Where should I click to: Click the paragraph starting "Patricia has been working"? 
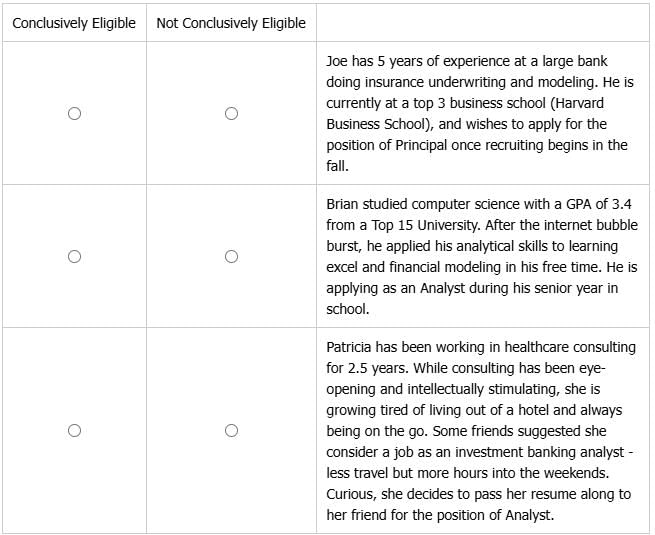[480, 431]
